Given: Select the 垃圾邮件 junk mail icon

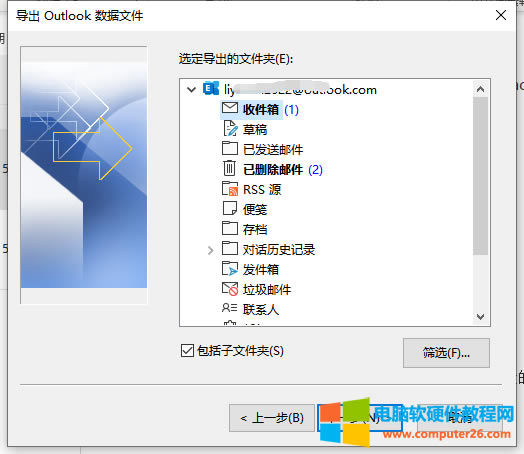Looking at the screenshot, I should pos(230,289).
